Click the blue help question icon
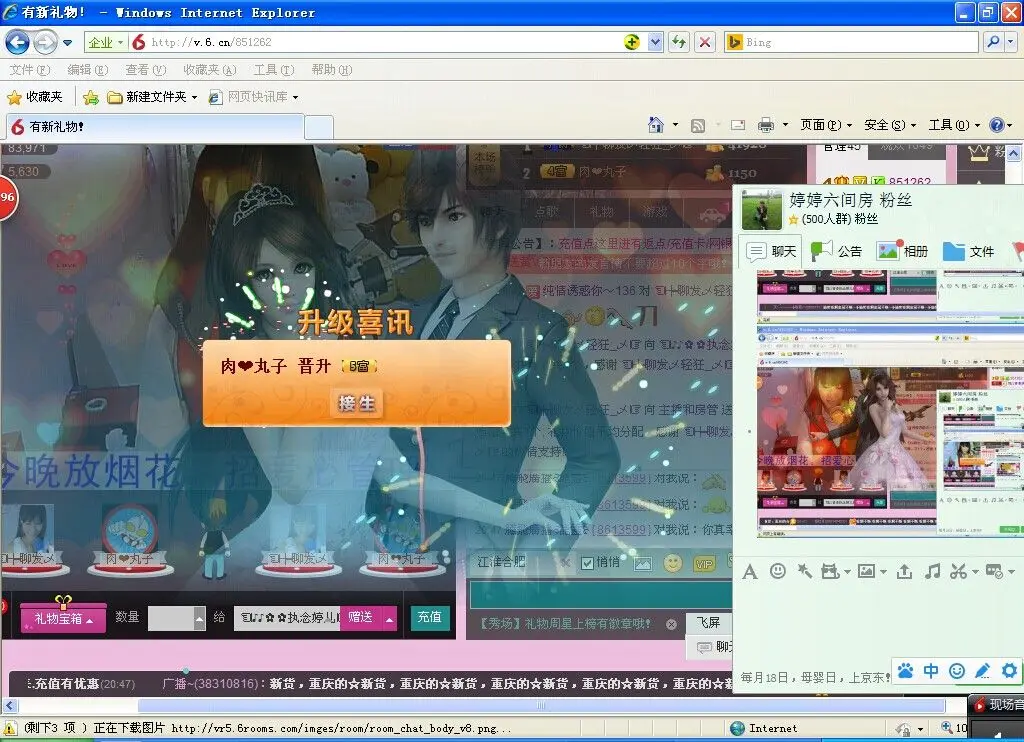 [x=997, y=125]
